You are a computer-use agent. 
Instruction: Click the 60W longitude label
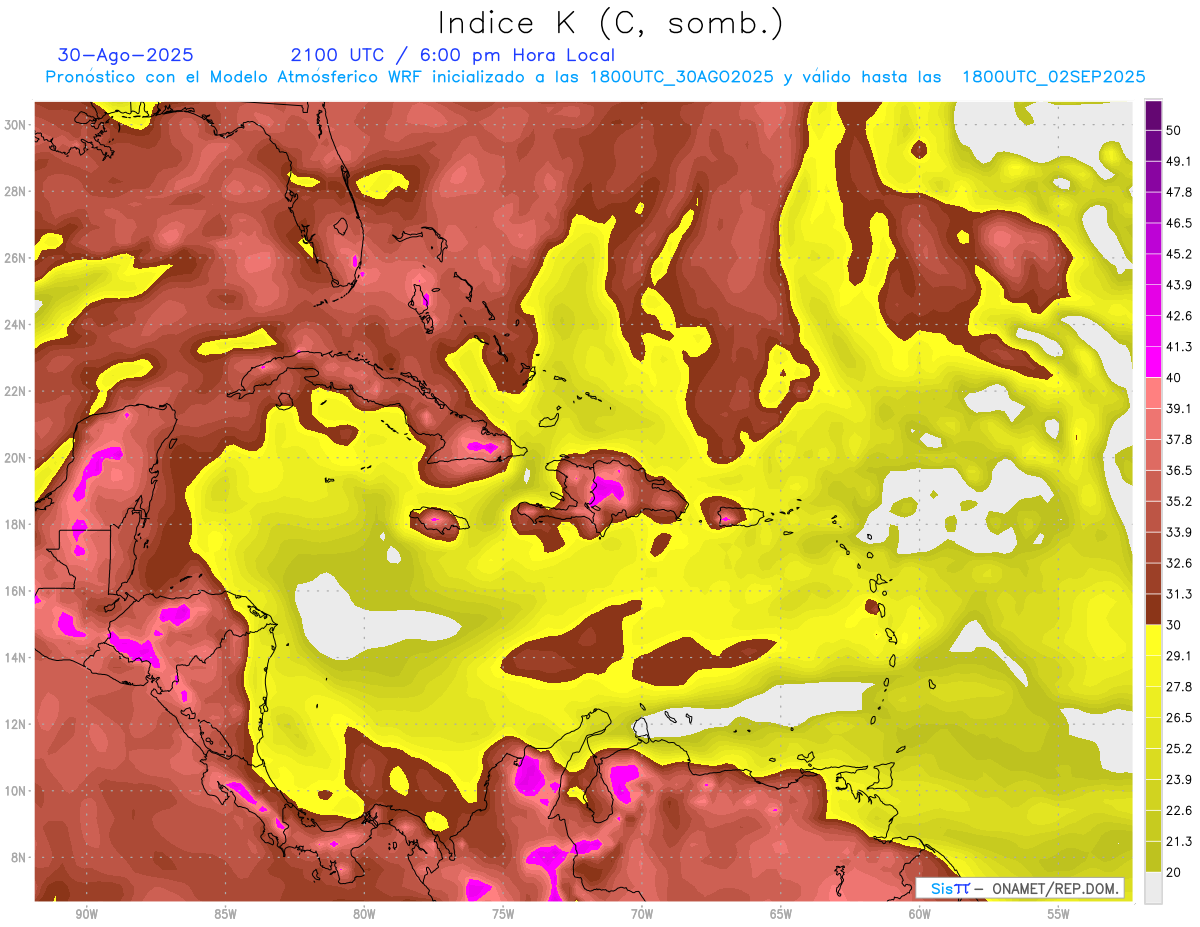coord(920,914)
